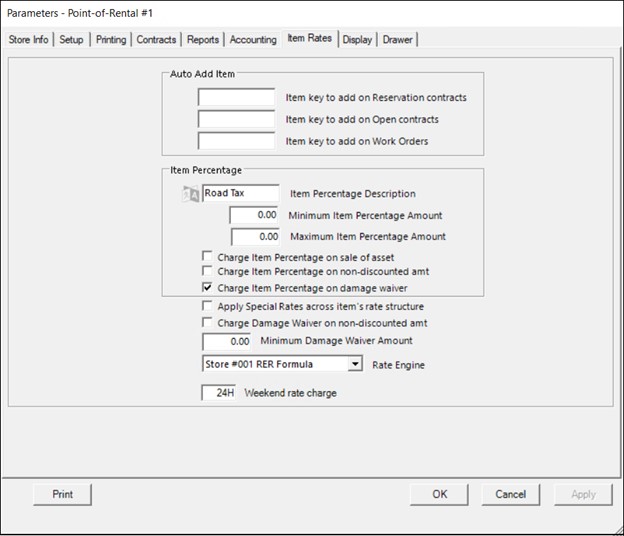This screenshot has width=624, height=536.
Task: Go to the Printing tab
Action: point(111,40)
